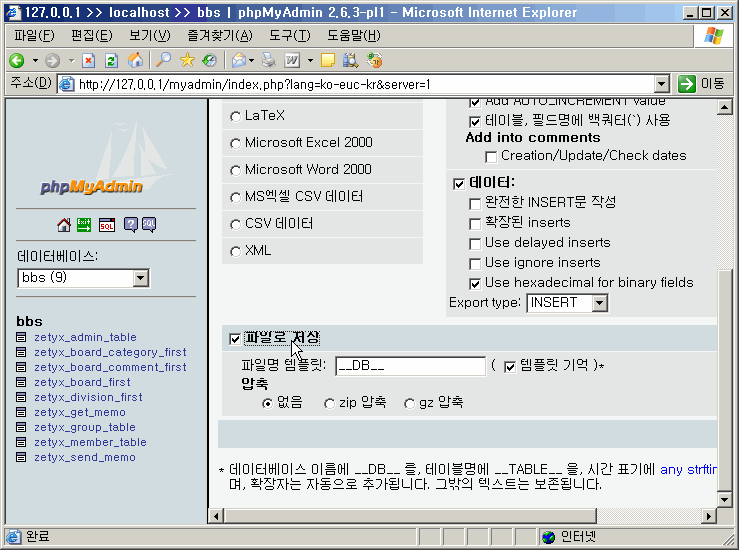Image resolution: width=739 pixels, height=550 pixels.
Task: Open Favorites star toolbar icon
Action: coord(187,60)
